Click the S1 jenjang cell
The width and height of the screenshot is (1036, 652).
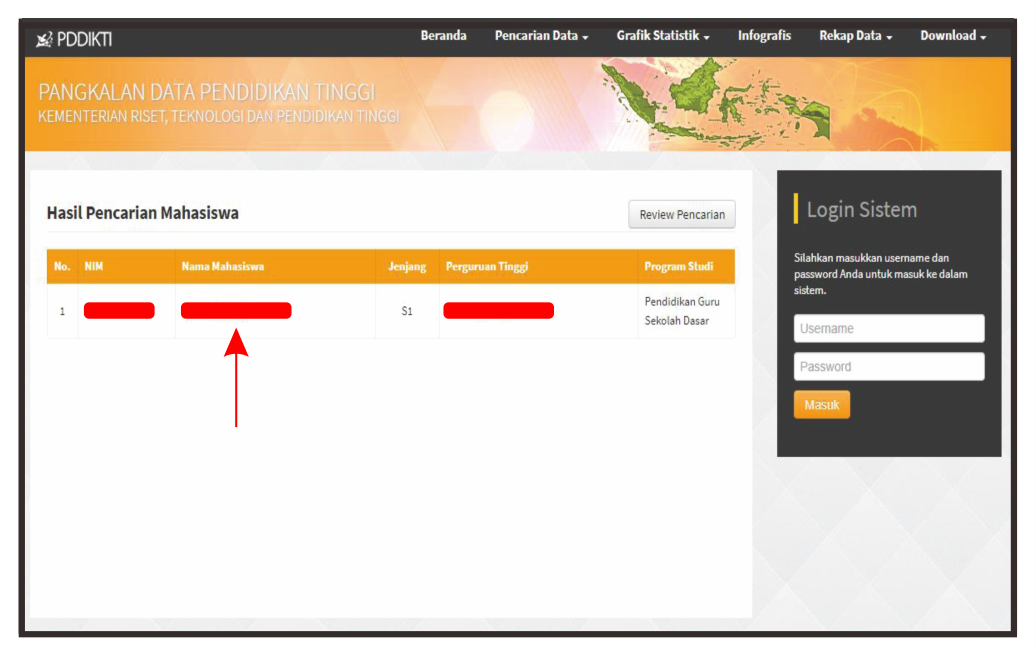click(x=407, y=311)
